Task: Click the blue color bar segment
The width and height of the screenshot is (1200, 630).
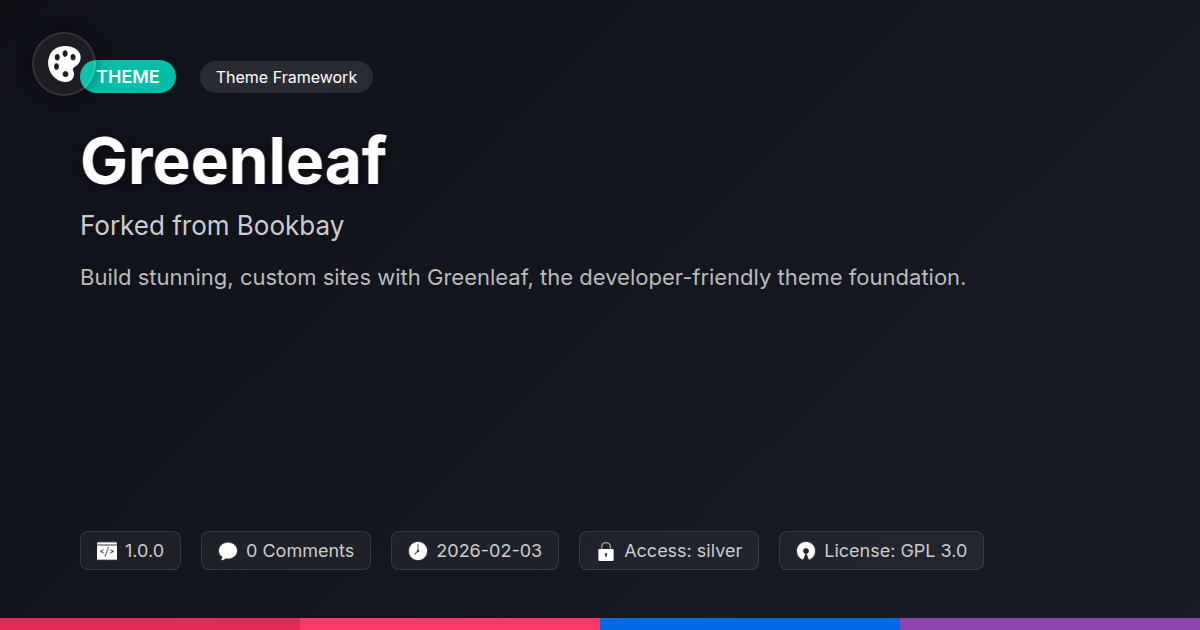Action: (x=750, y=623)
